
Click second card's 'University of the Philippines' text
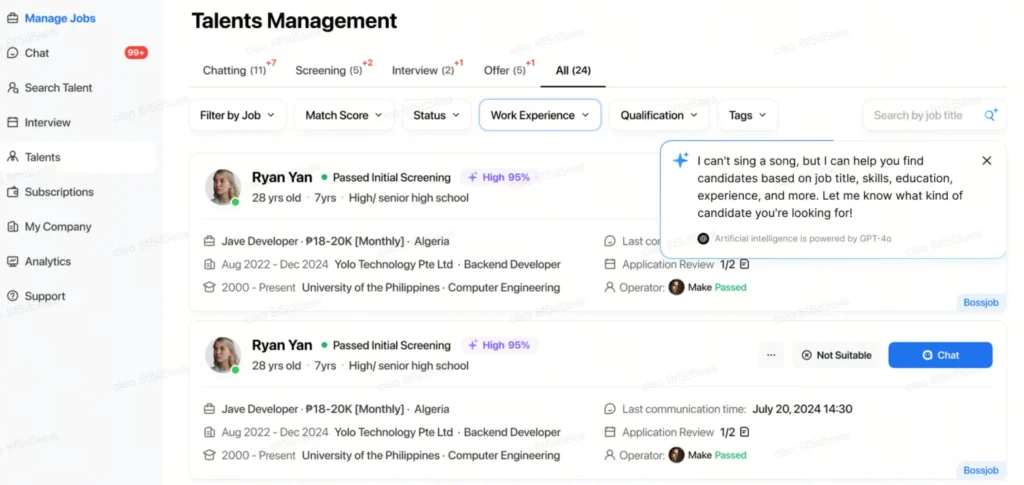[370, 455]
